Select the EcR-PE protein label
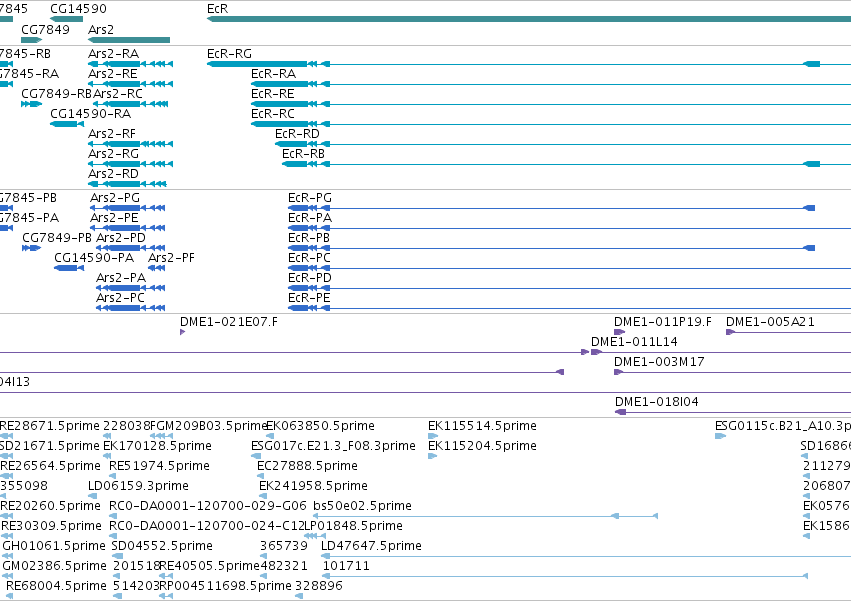This screenshot has width=851, height=601. click(309, 299)
